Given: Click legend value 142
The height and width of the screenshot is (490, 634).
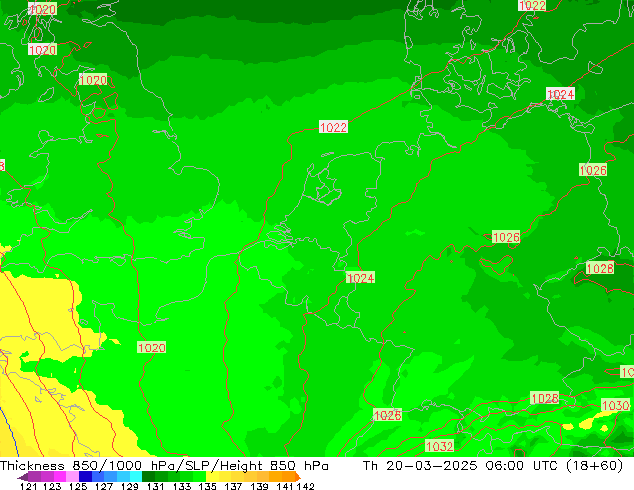Looking at the screenshot, I should click(306, 486).
